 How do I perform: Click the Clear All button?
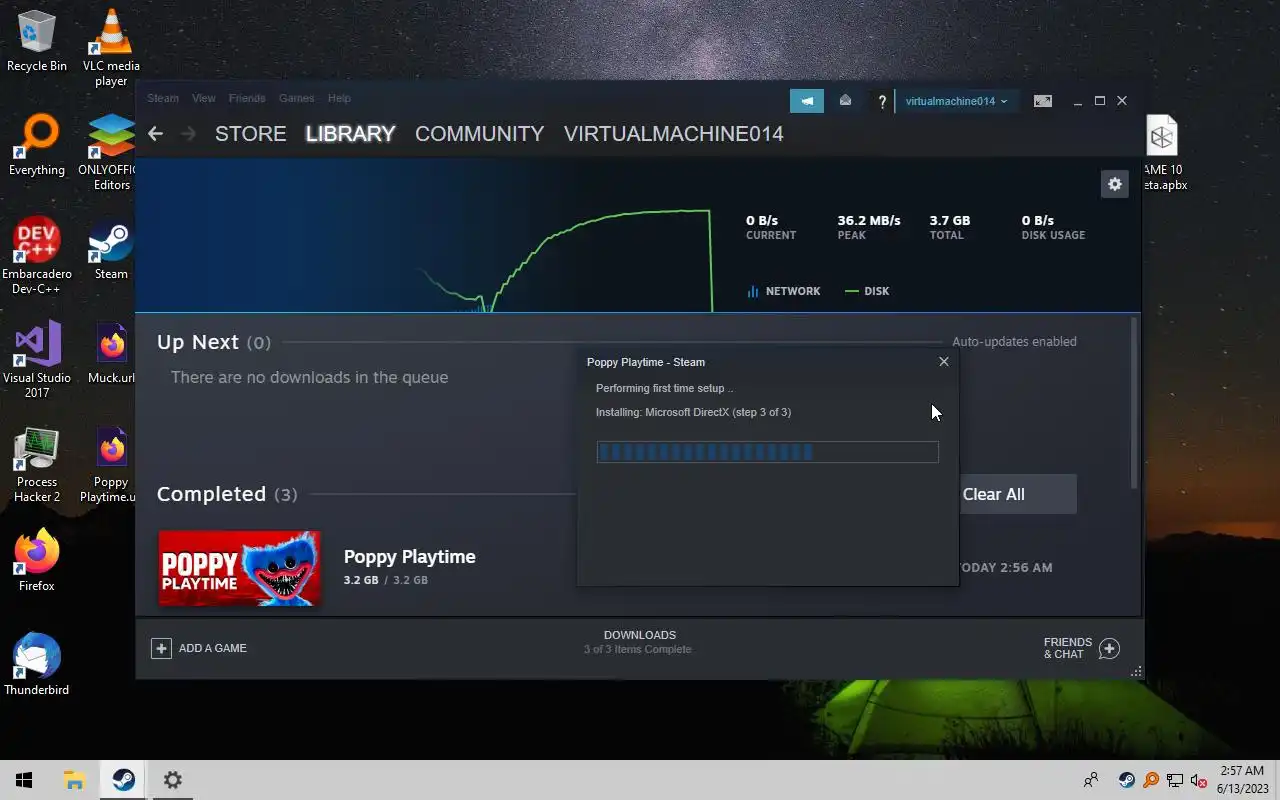click(x=1018, y=494)
